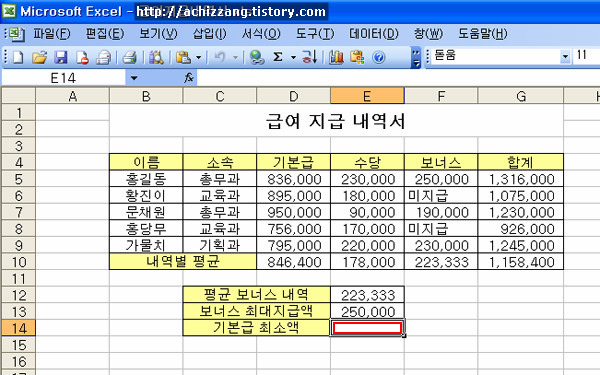600x375 pixels.
Task: Open the 편집(E) menu
Action: pos(105,34)
